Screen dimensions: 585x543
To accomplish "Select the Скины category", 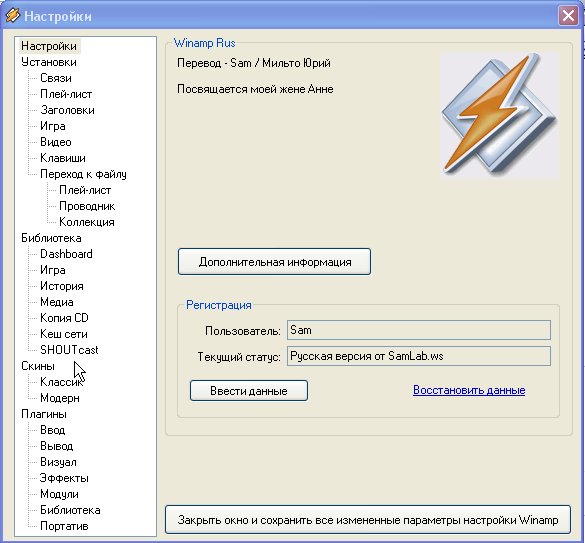I will pyautogui.click(x=38, y=366).
